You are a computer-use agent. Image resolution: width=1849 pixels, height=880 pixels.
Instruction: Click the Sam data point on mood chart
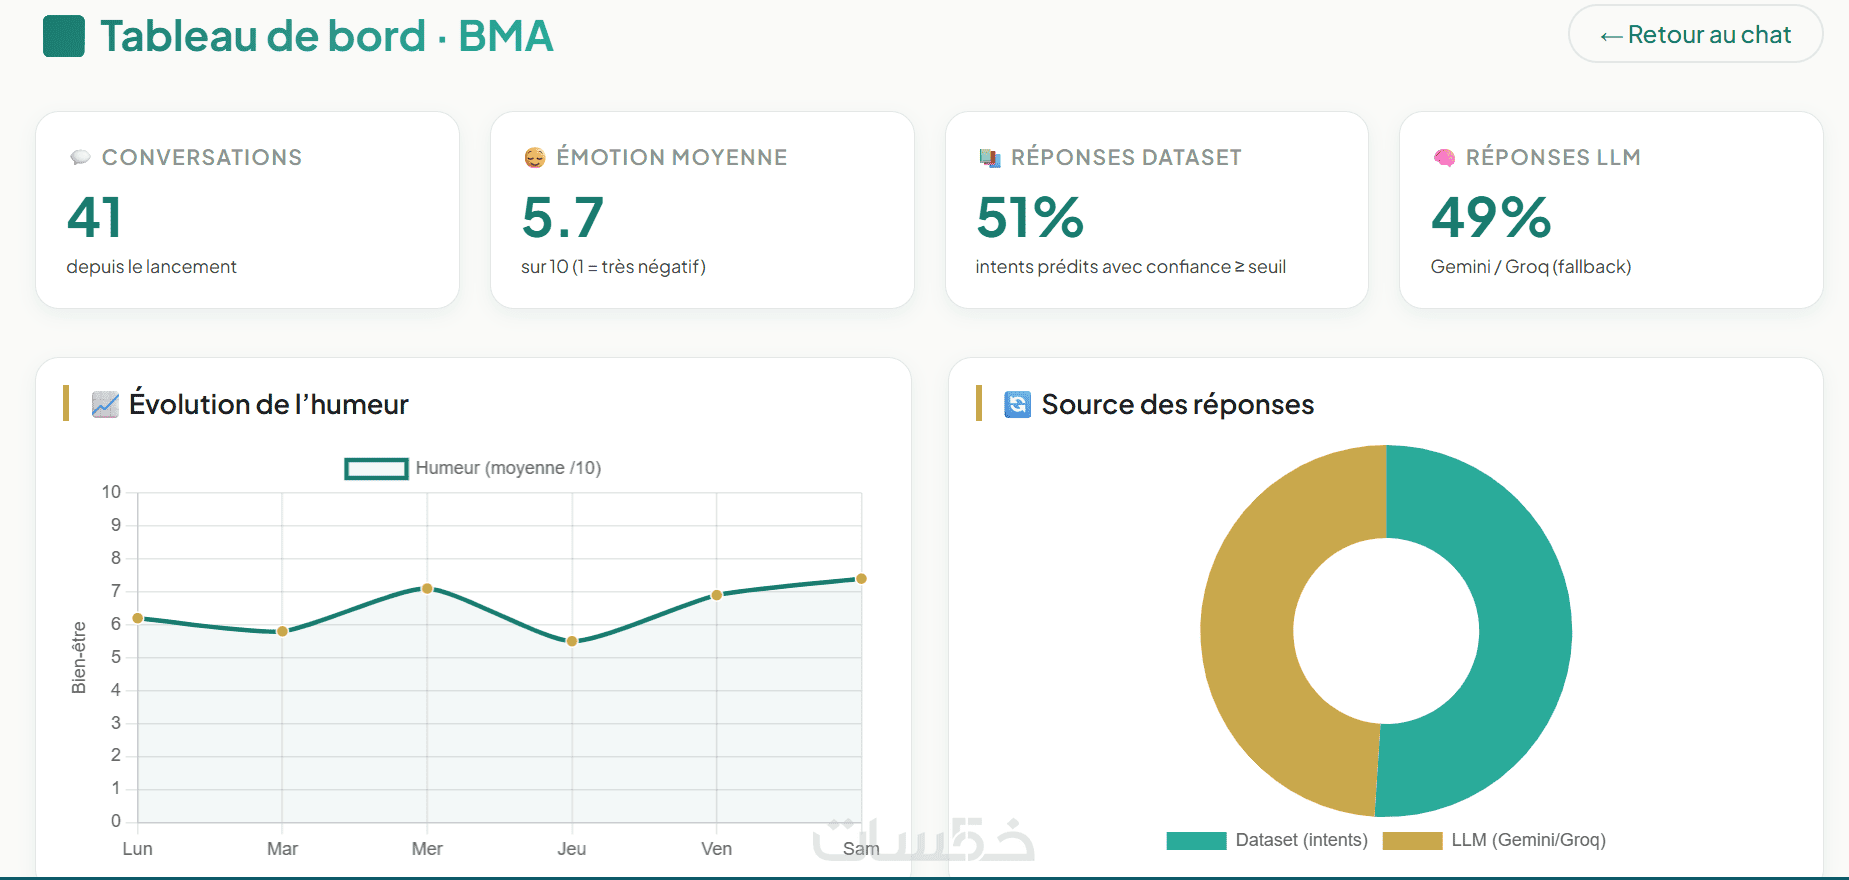[861, 579]
